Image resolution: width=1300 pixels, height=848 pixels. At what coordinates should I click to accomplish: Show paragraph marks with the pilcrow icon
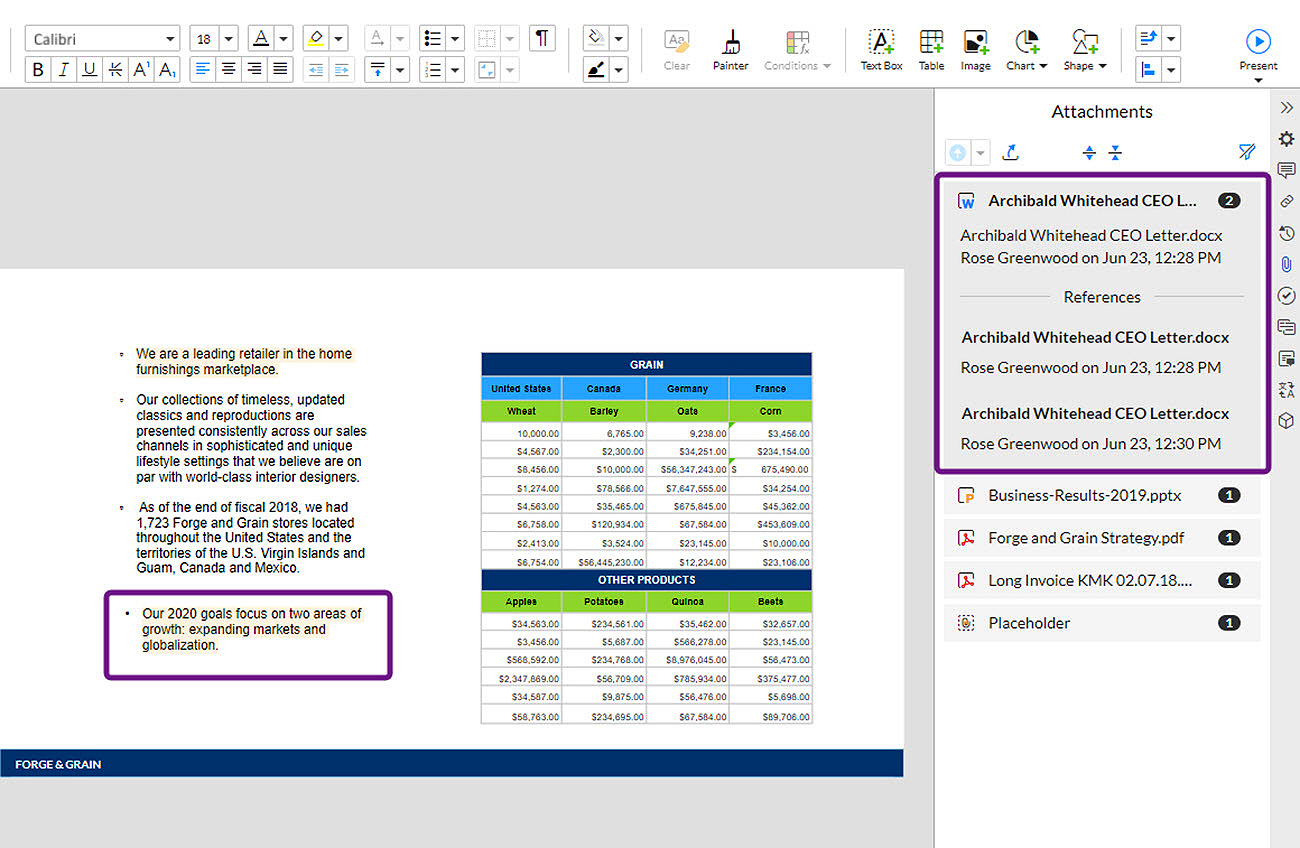(x=541, y=37)
